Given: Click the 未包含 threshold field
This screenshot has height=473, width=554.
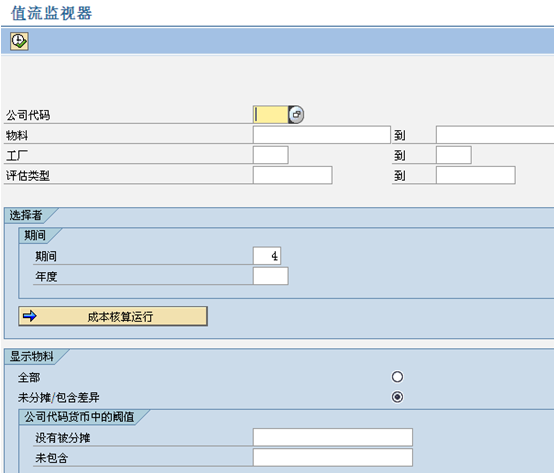Looking at the screenshot, I should coord(333,457).
